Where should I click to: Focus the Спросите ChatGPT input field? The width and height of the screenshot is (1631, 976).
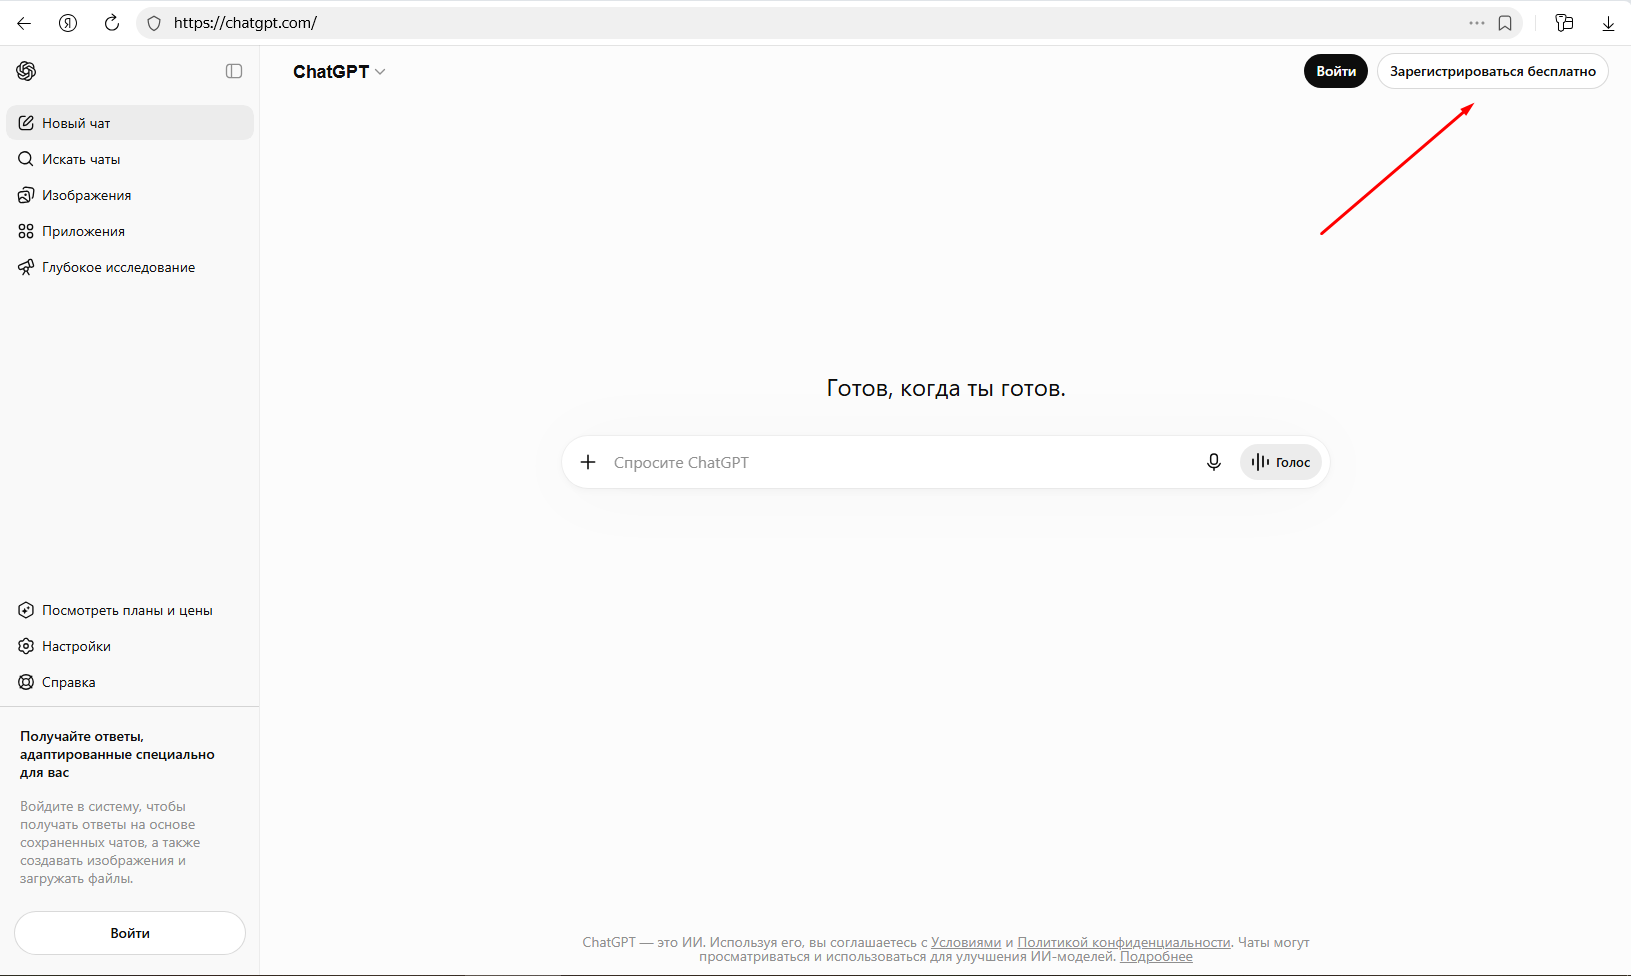click(900, 462)
